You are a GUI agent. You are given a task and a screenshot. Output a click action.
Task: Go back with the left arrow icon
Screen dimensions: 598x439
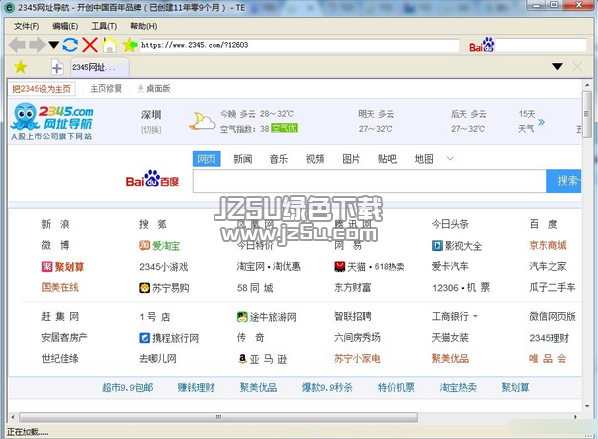coord(17,45)
